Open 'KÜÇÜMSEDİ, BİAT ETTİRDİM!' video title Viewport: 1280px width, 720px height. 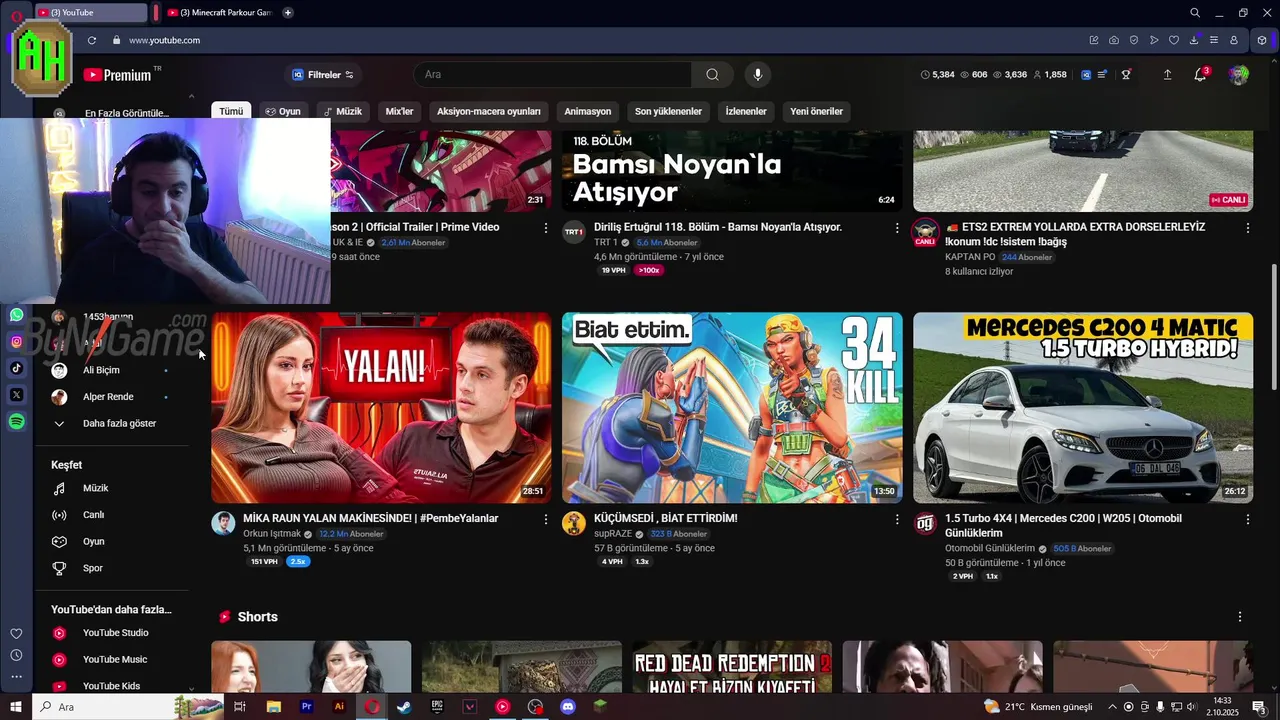click(666, 519)
